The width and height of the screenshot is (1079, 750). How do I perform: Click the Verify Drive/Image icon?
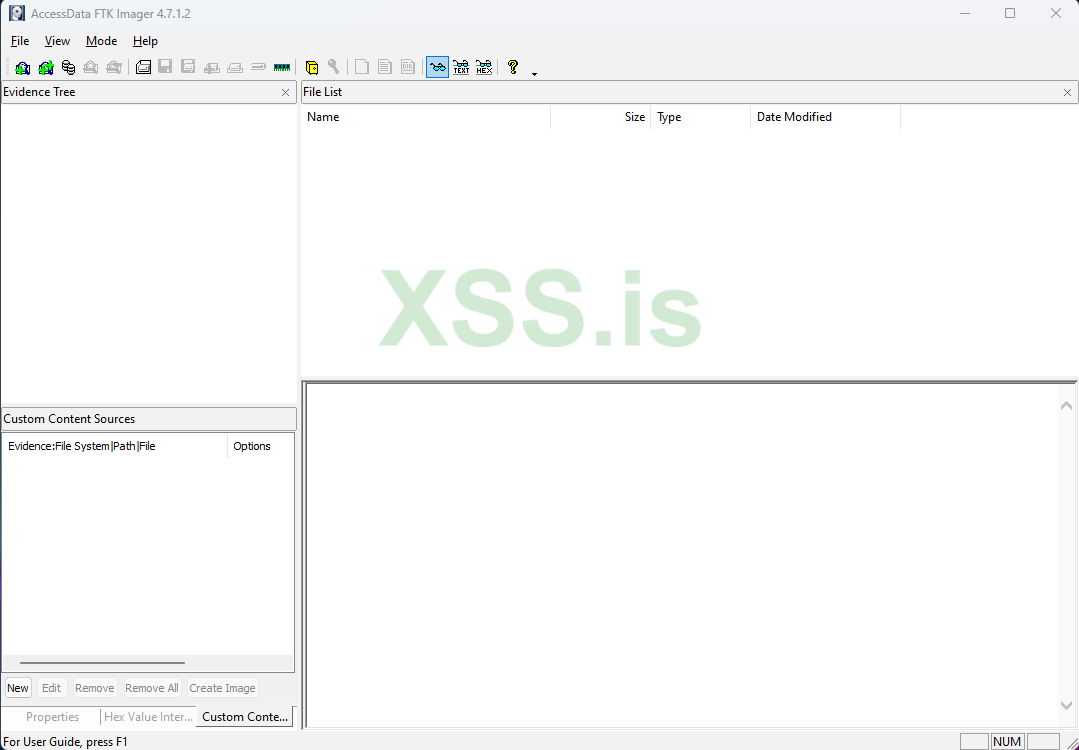click(259, 67)
